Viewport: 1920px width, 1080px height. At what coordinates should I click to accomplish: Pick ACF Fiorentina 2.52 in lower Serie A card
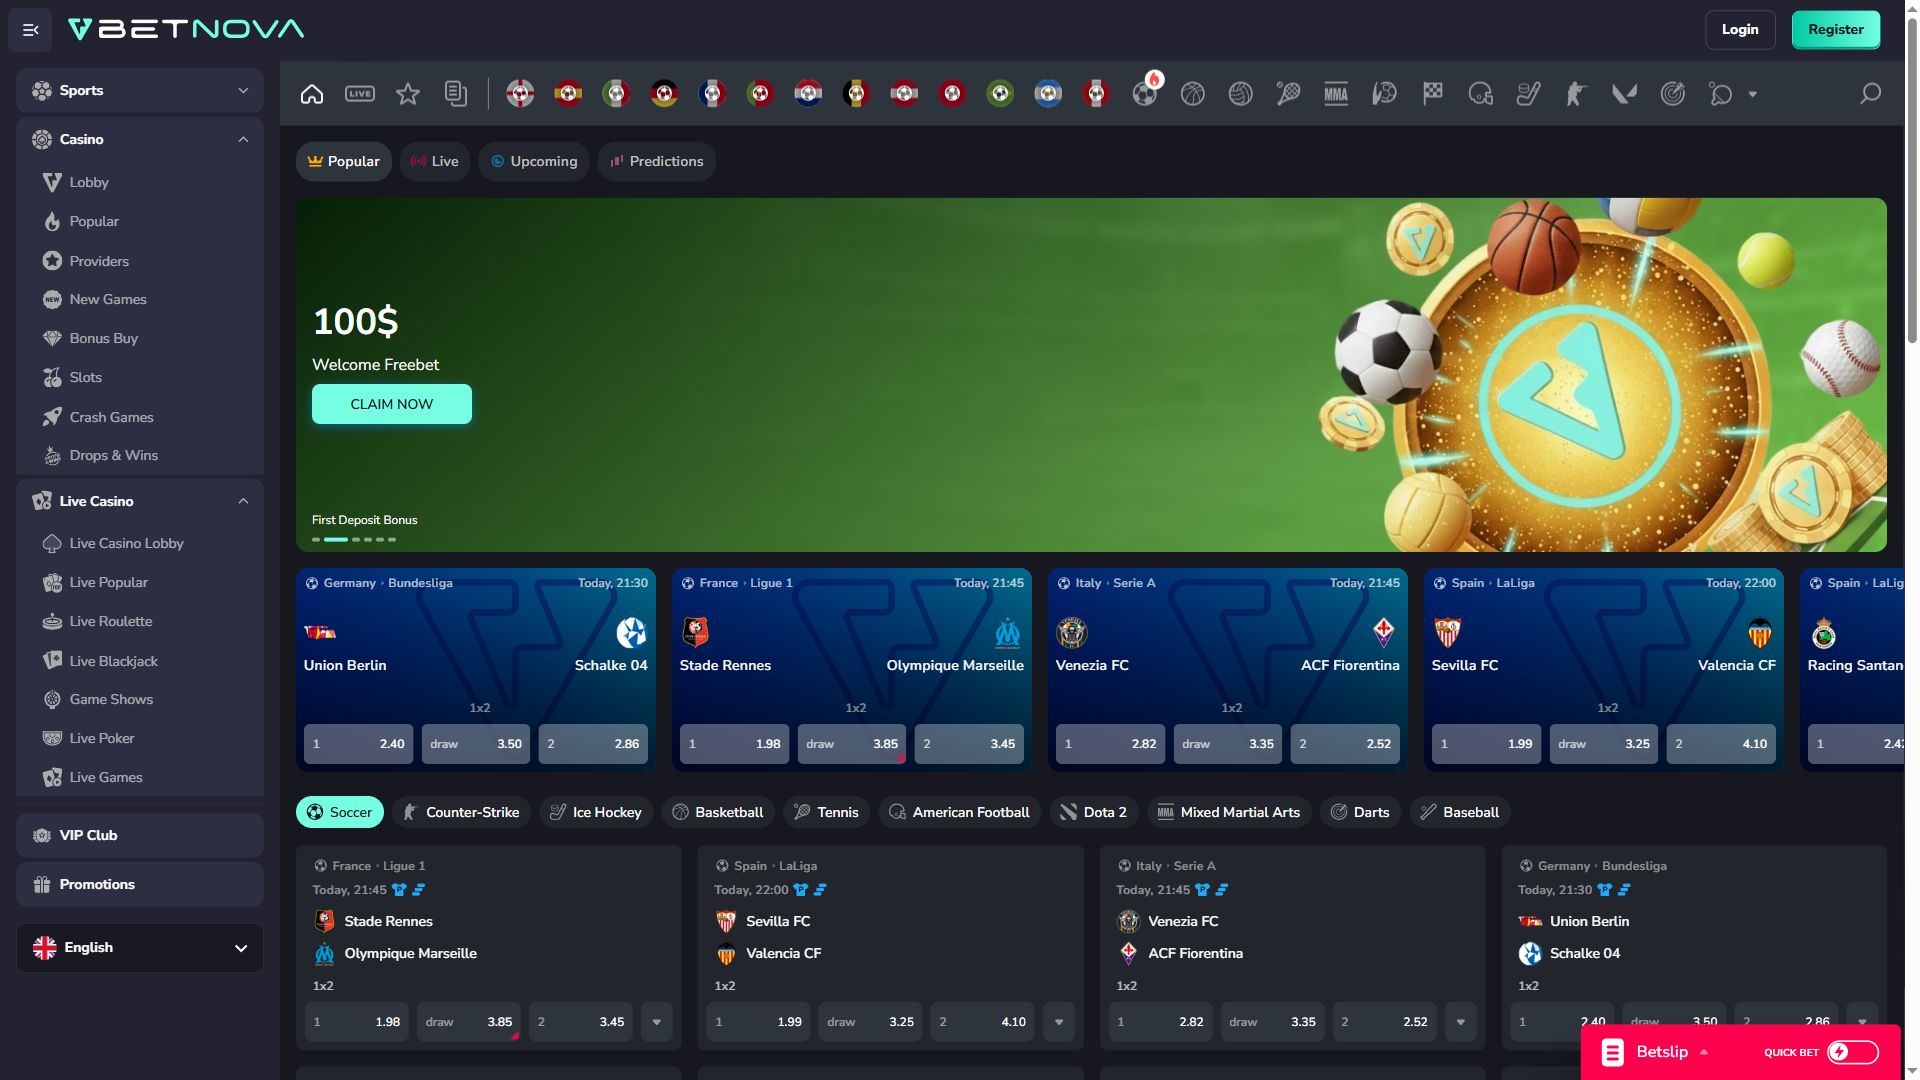click(x=1384, y=1022)
